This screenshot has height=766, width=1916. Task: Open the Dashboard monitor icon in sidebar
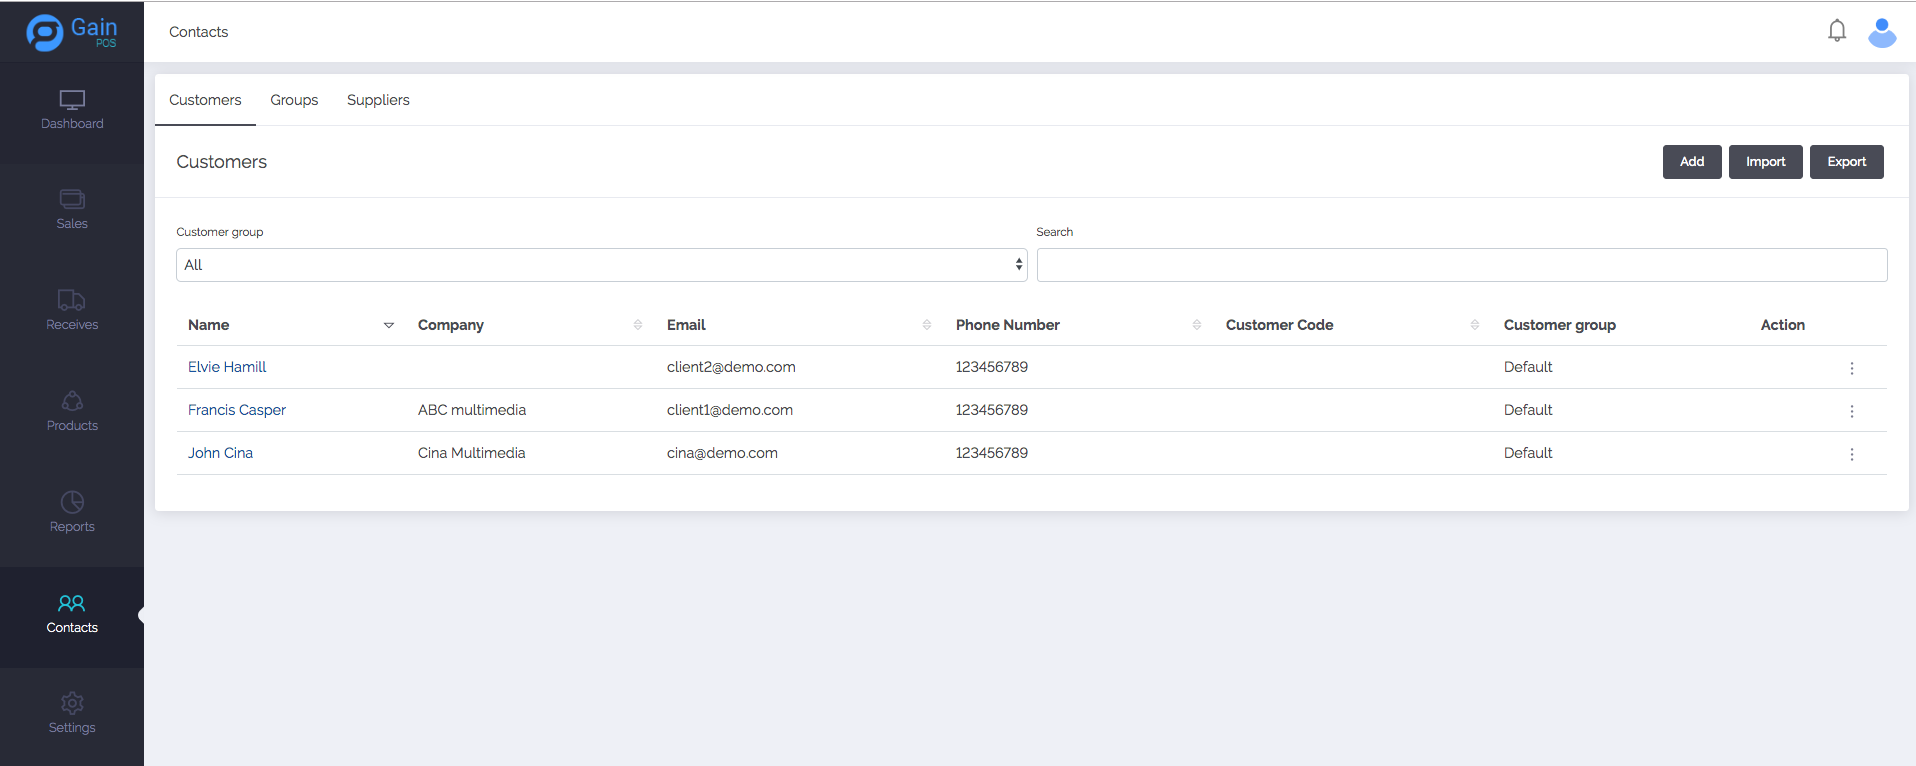point(72,100)
